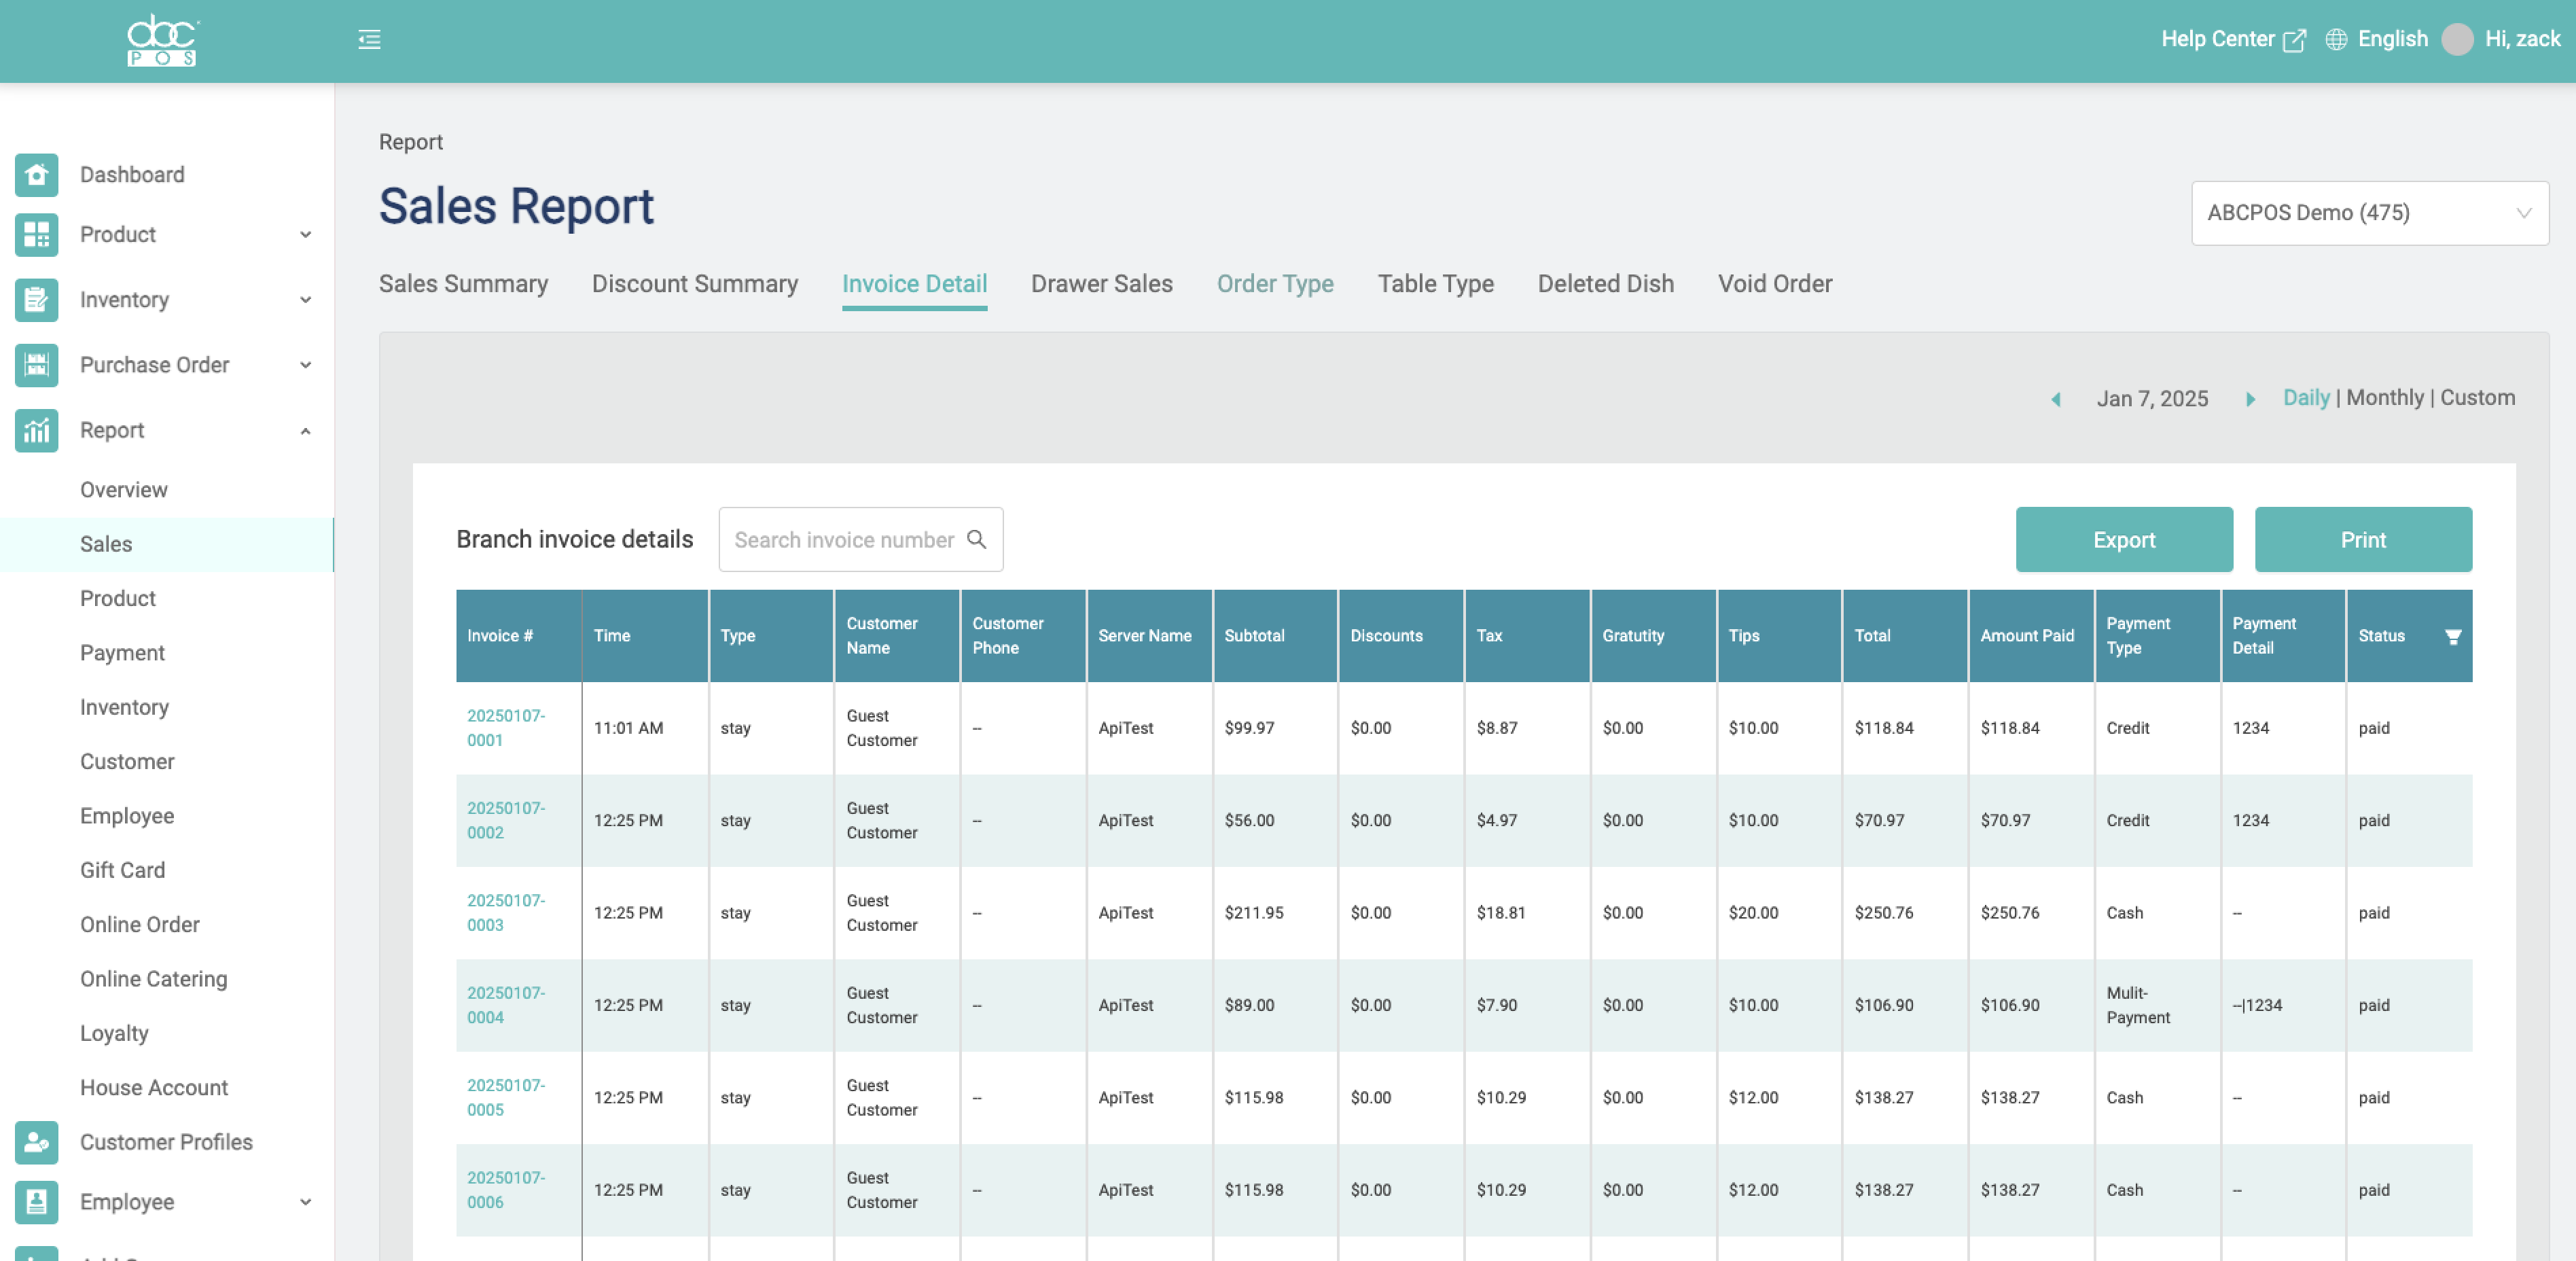Open the Online Catering report
The width and height of the screenshot is (2576, 1261).
[153, 979]
